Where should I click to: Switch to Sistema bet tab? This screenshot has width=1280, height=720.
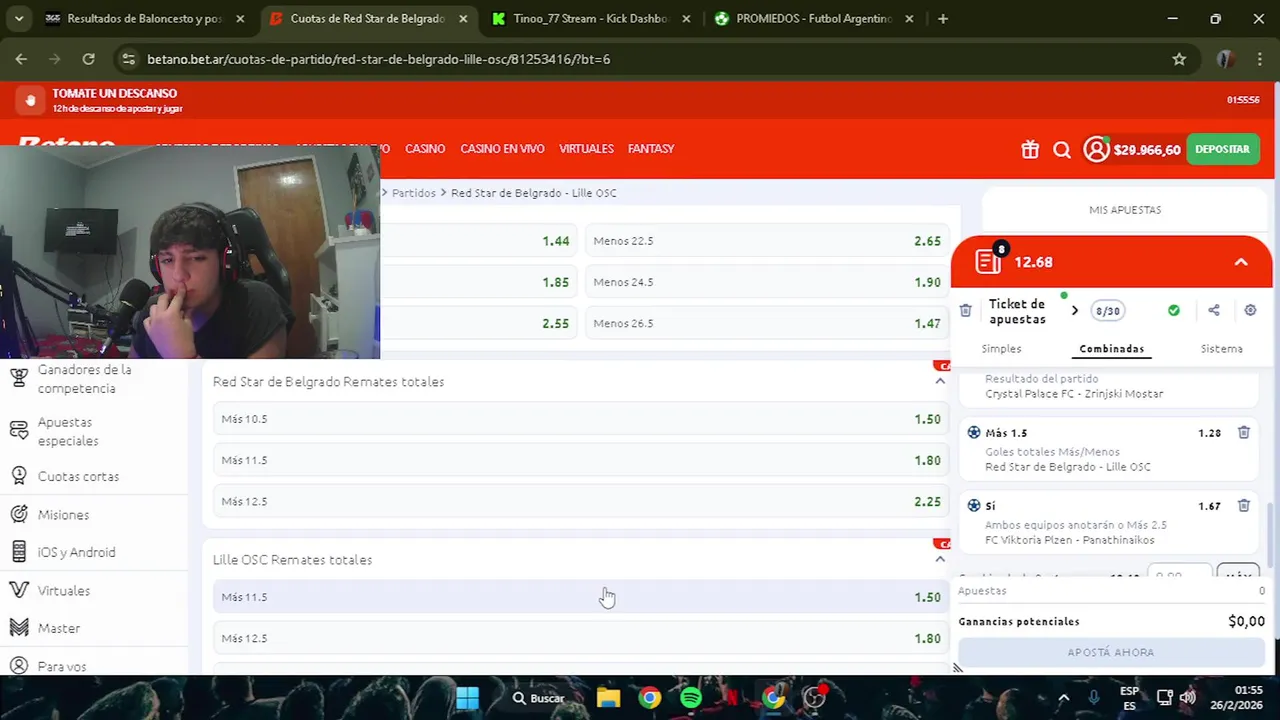coord(1221,349)
